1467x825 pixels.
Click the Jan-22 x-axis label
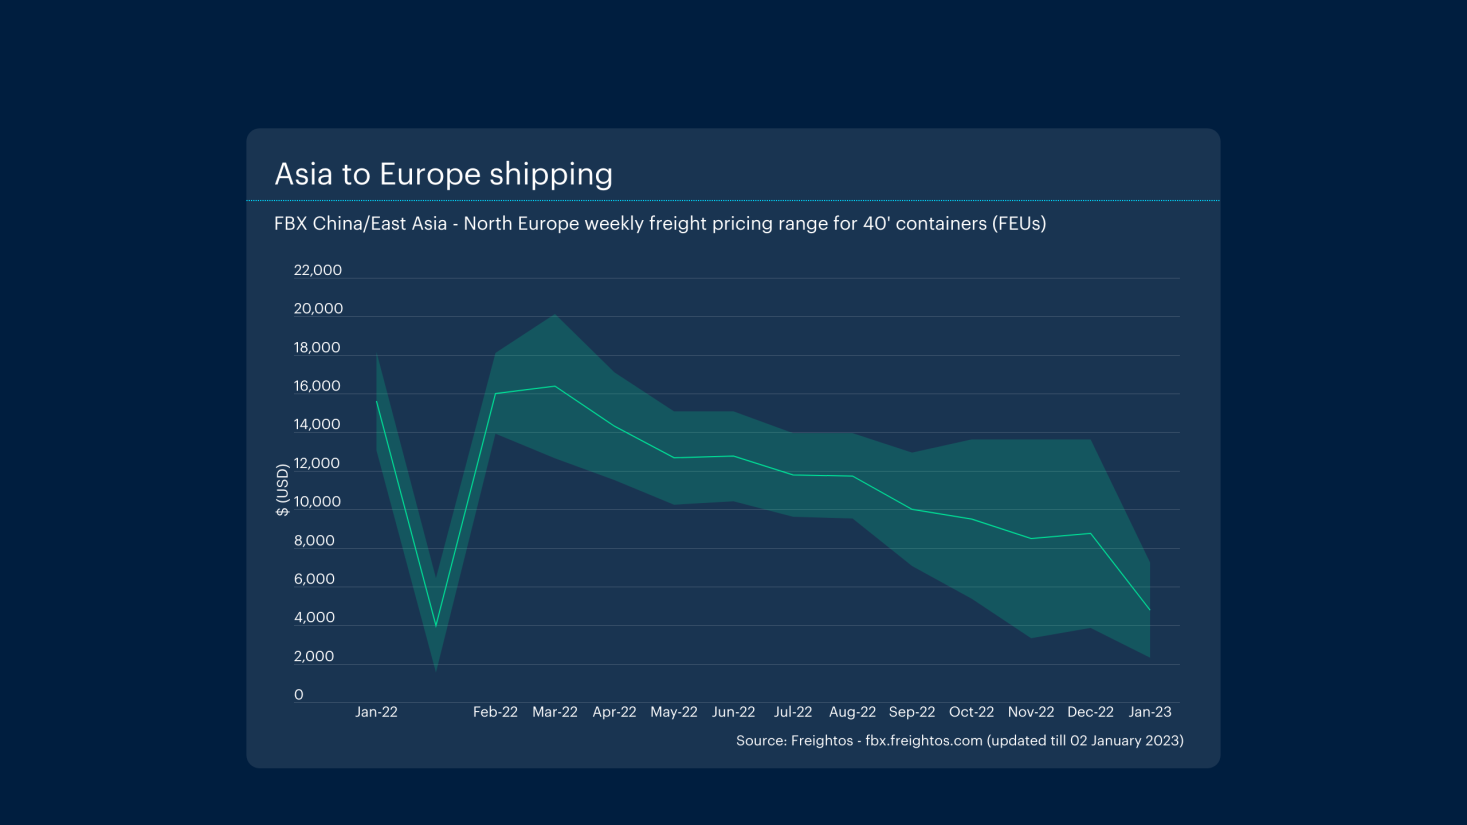[x=376, y=712]
